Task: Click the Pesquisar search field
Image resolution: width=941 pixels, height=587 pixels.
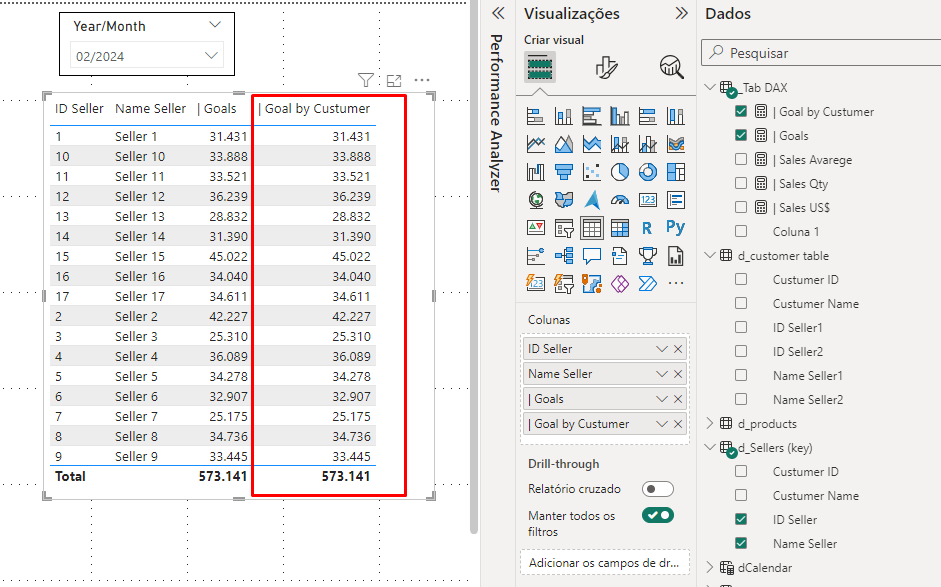Action: [x=821, y=53]
